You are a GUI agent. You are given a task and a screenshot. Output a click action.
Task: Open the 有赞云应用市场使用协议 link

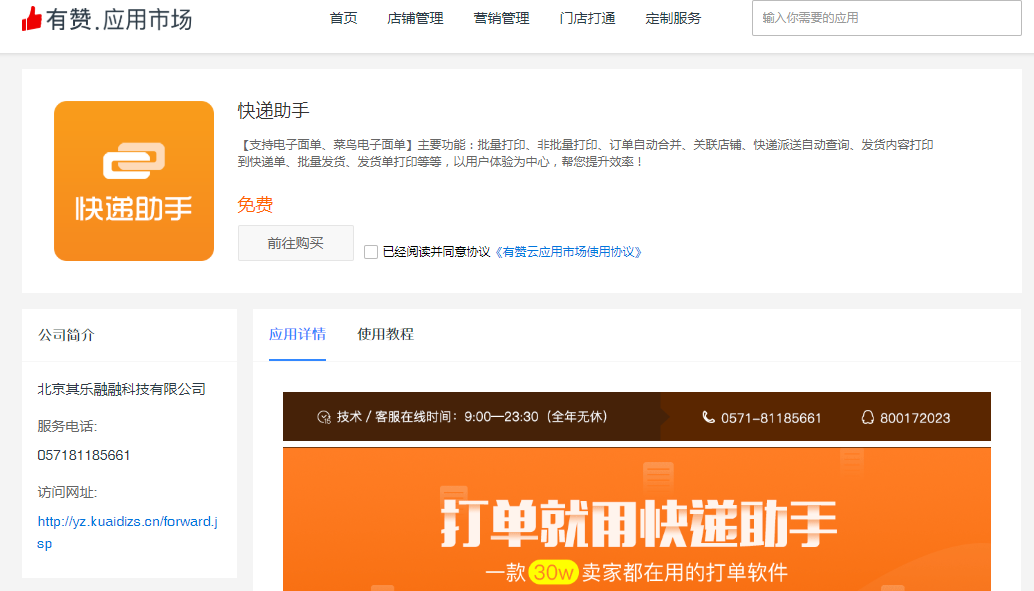click(x=568, y=252)
